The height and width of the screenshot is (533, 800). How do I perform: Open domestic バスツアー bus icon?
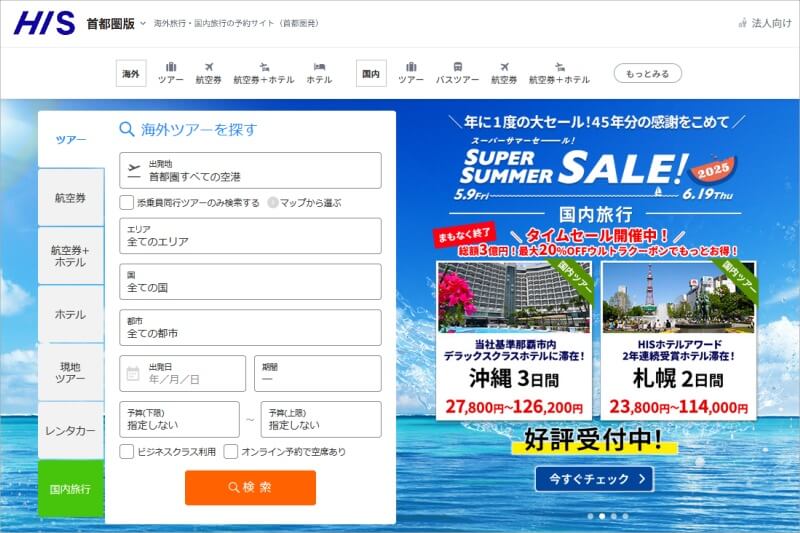tap(458, 67)
